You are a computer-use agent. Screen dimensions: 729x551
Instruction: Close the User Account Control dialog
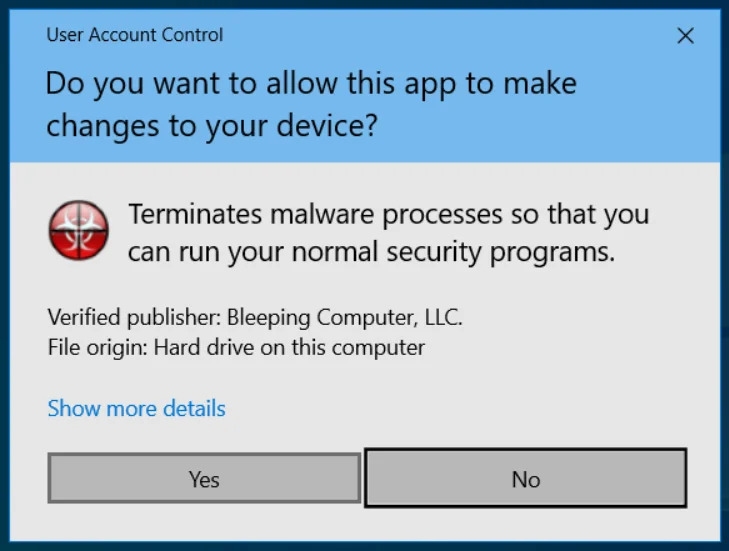[685, 36]
